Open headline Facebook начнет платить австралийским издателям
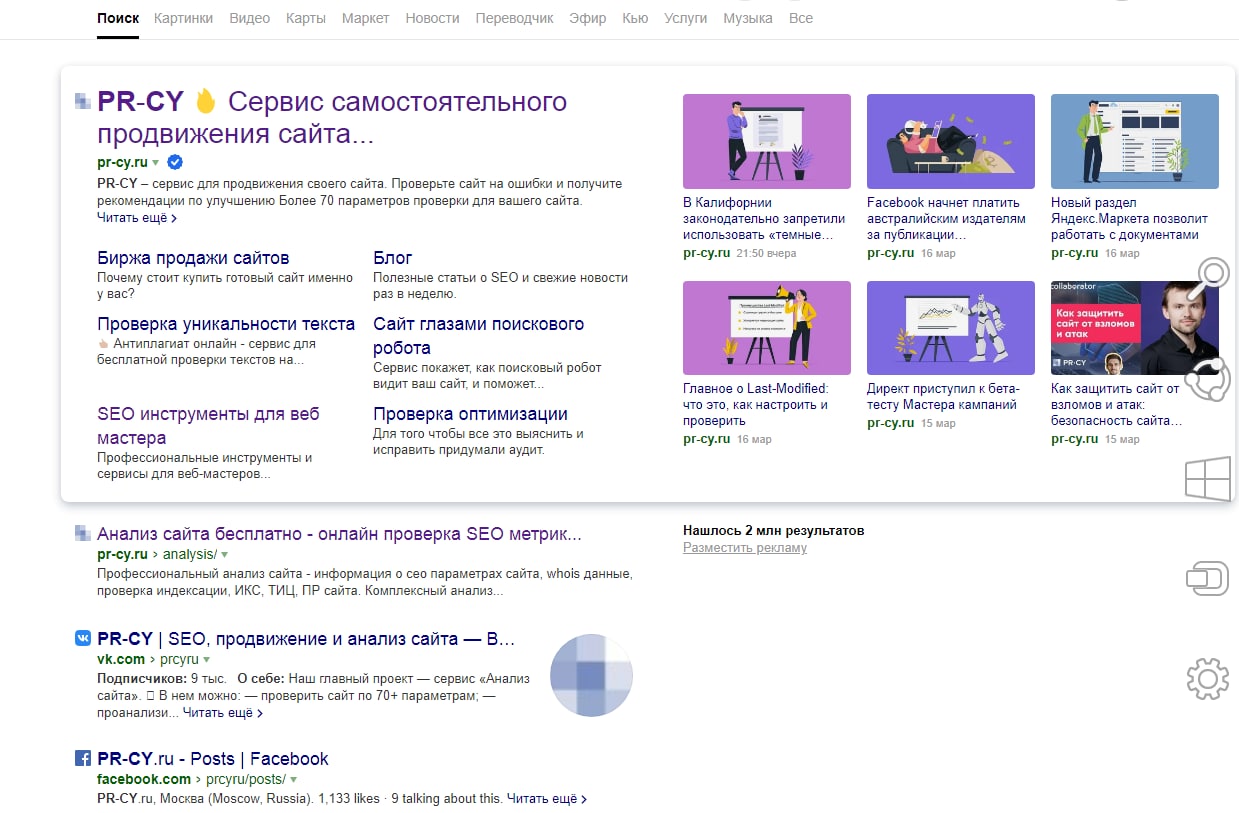 [x=946, y=219]
